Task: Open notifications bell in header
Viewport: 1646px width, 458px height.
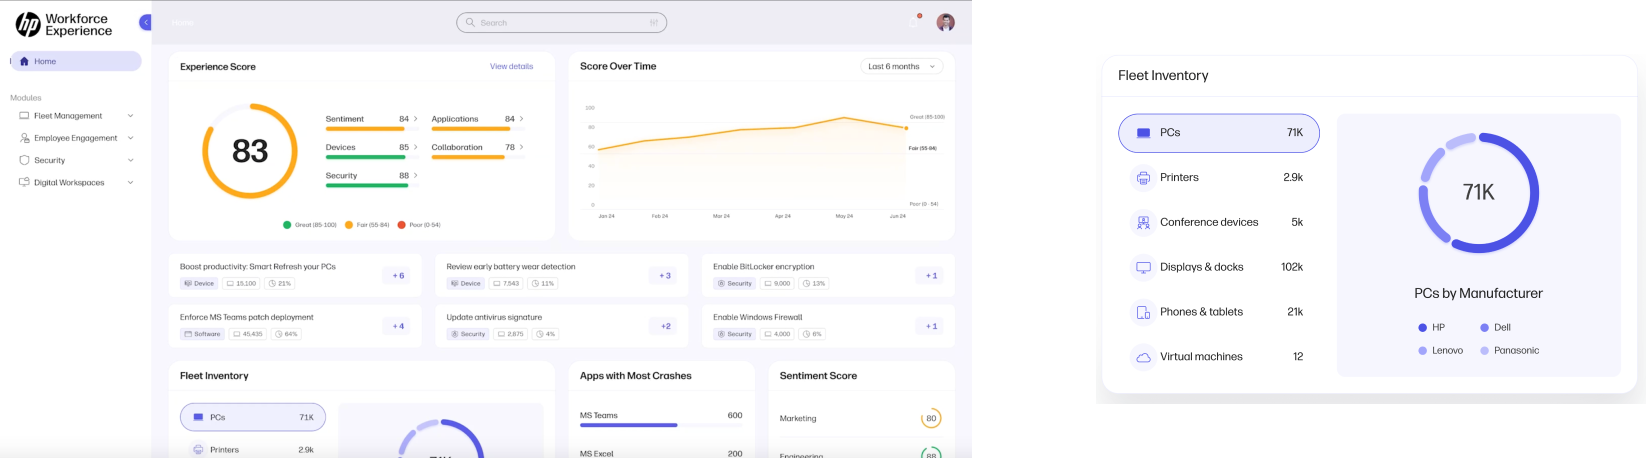Action: (x=915, y=21)
